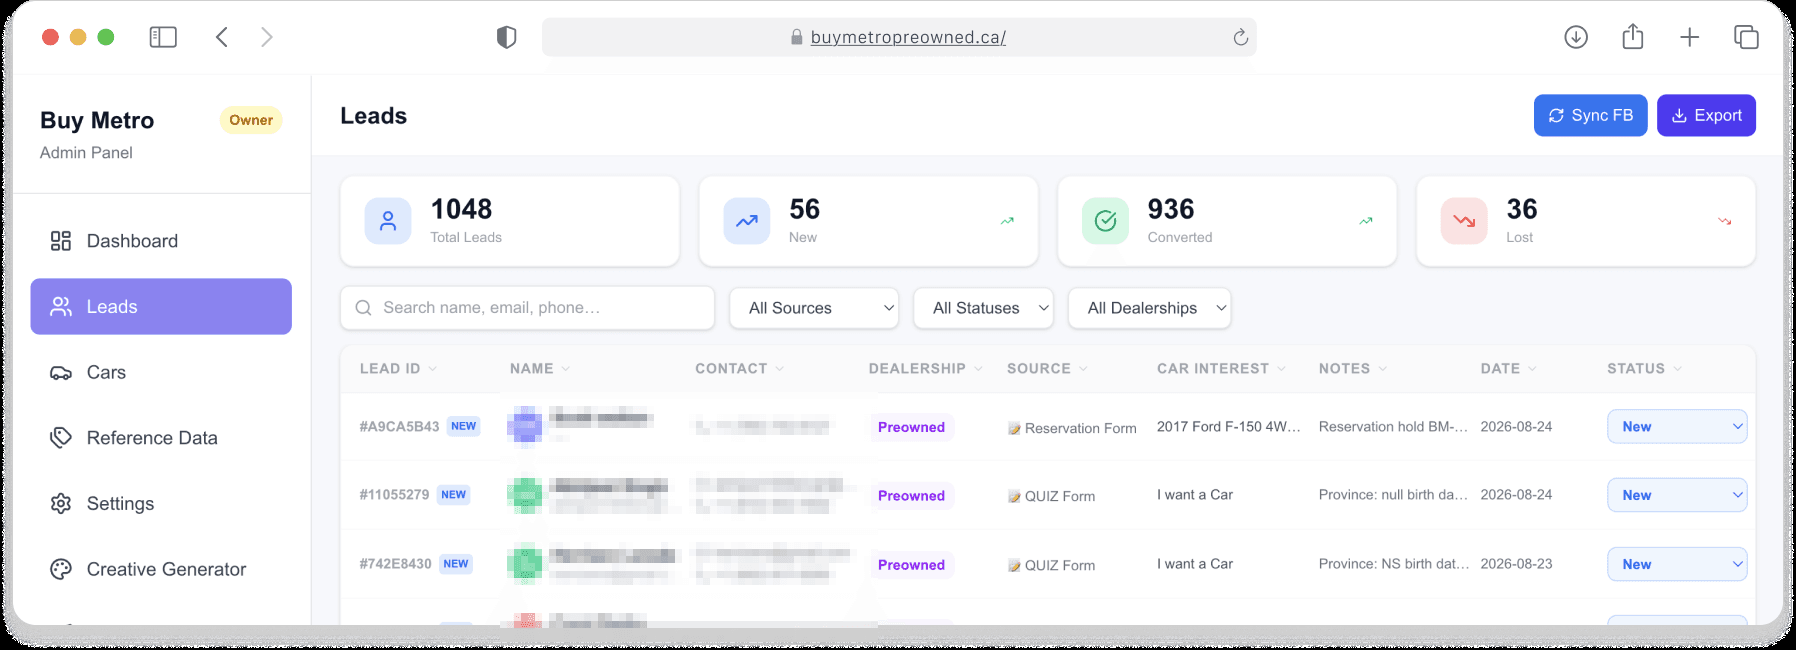
Task: Go forward with the browser forward arrow
Action: point(266,37)
